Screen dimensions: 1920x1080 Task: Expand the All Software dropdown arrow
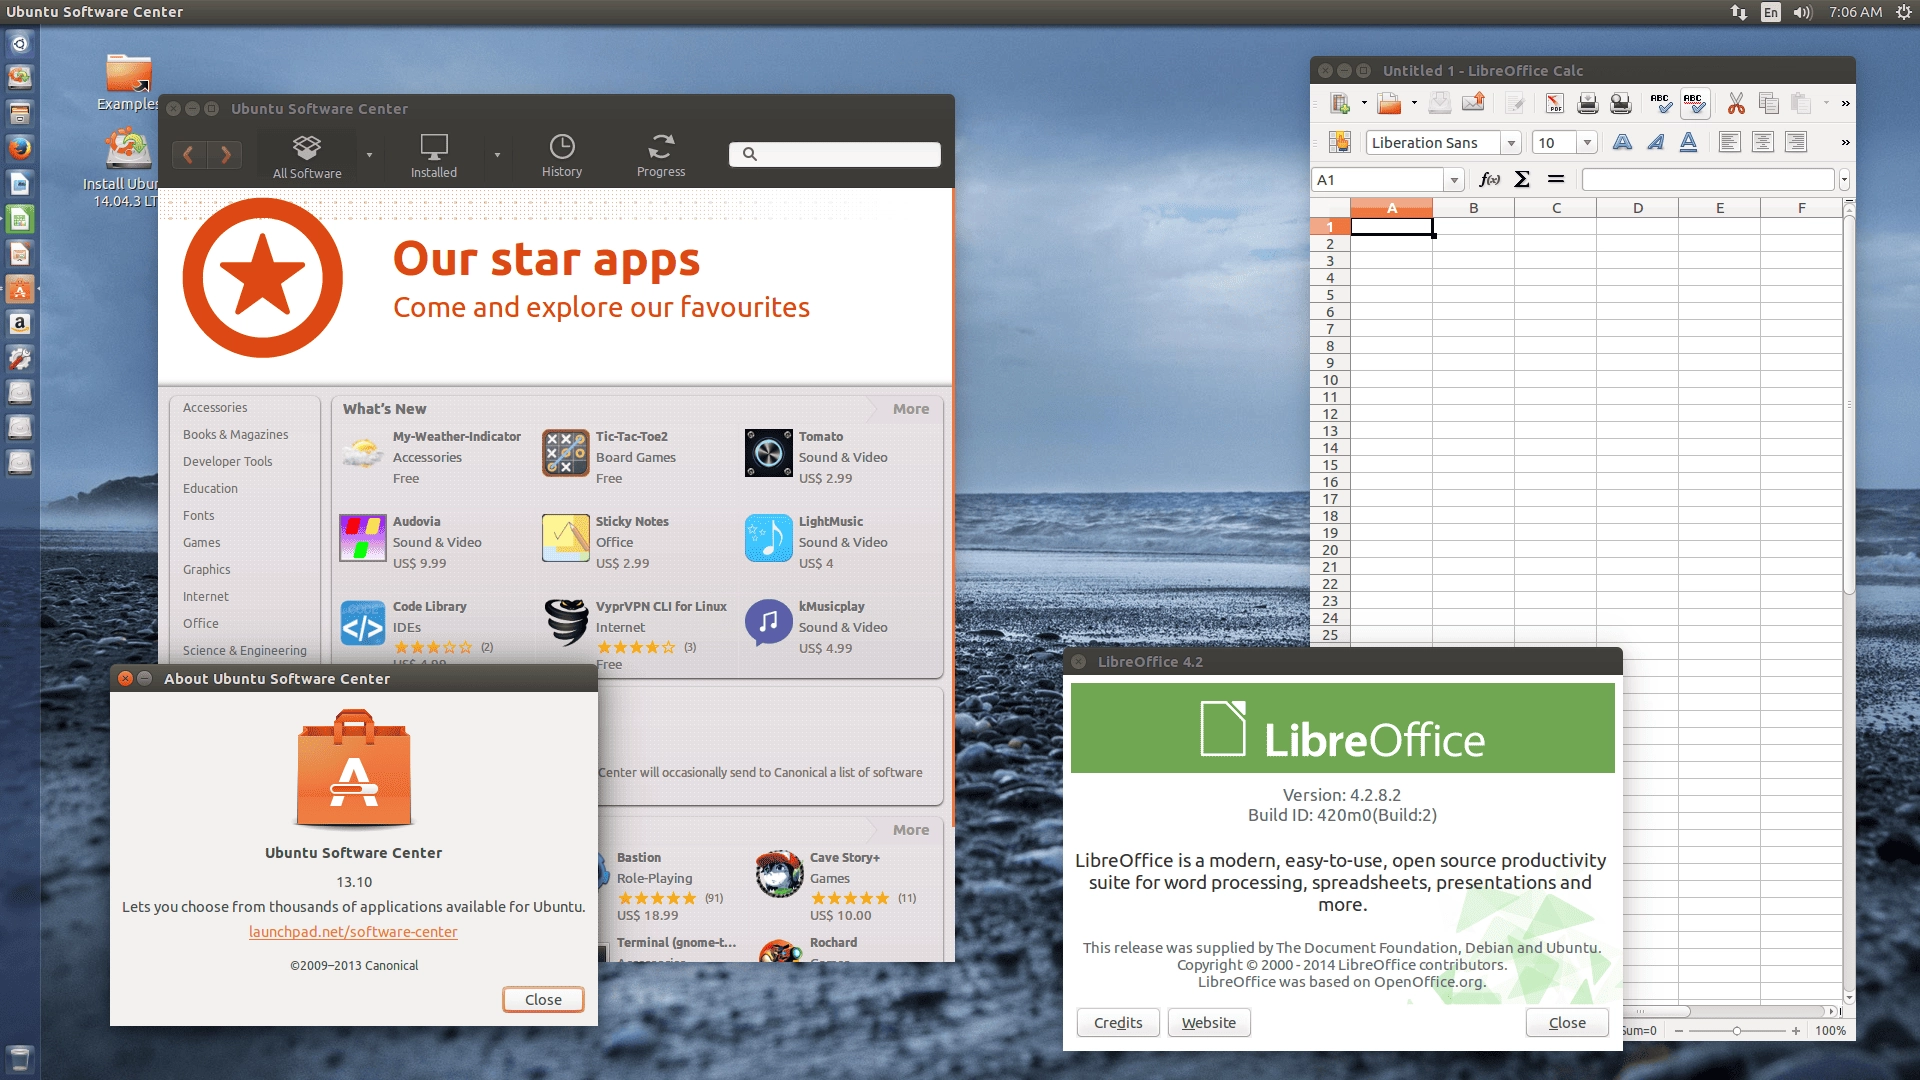tap(369, 155)
